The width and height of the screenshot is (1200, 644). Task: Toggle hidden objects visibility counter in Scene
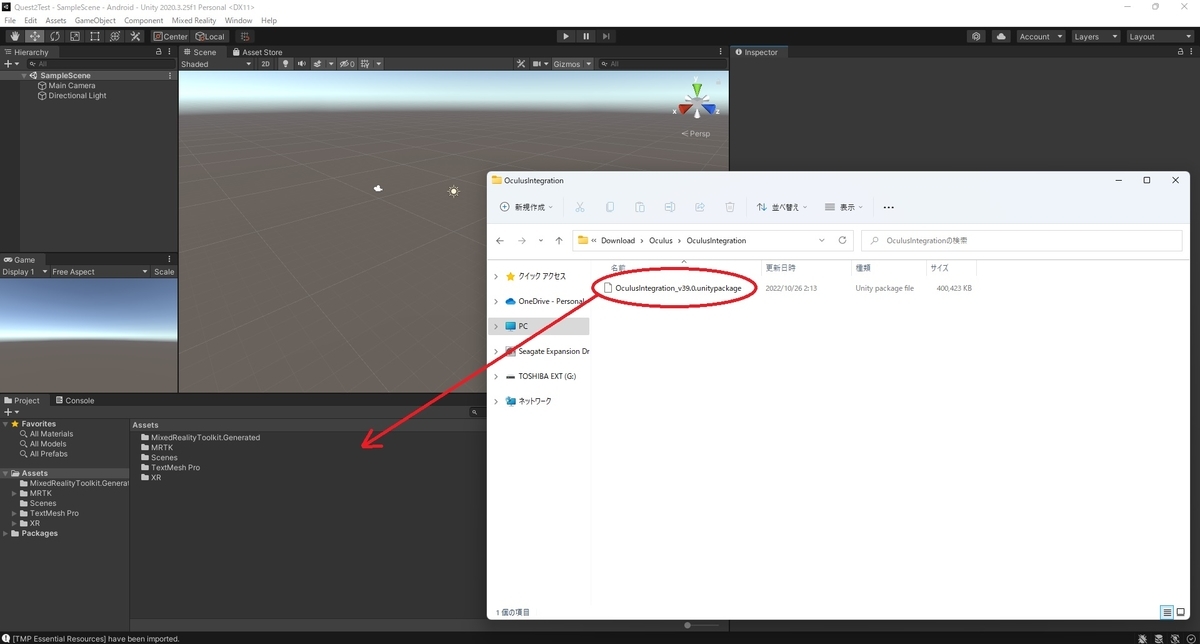[347, 64]
